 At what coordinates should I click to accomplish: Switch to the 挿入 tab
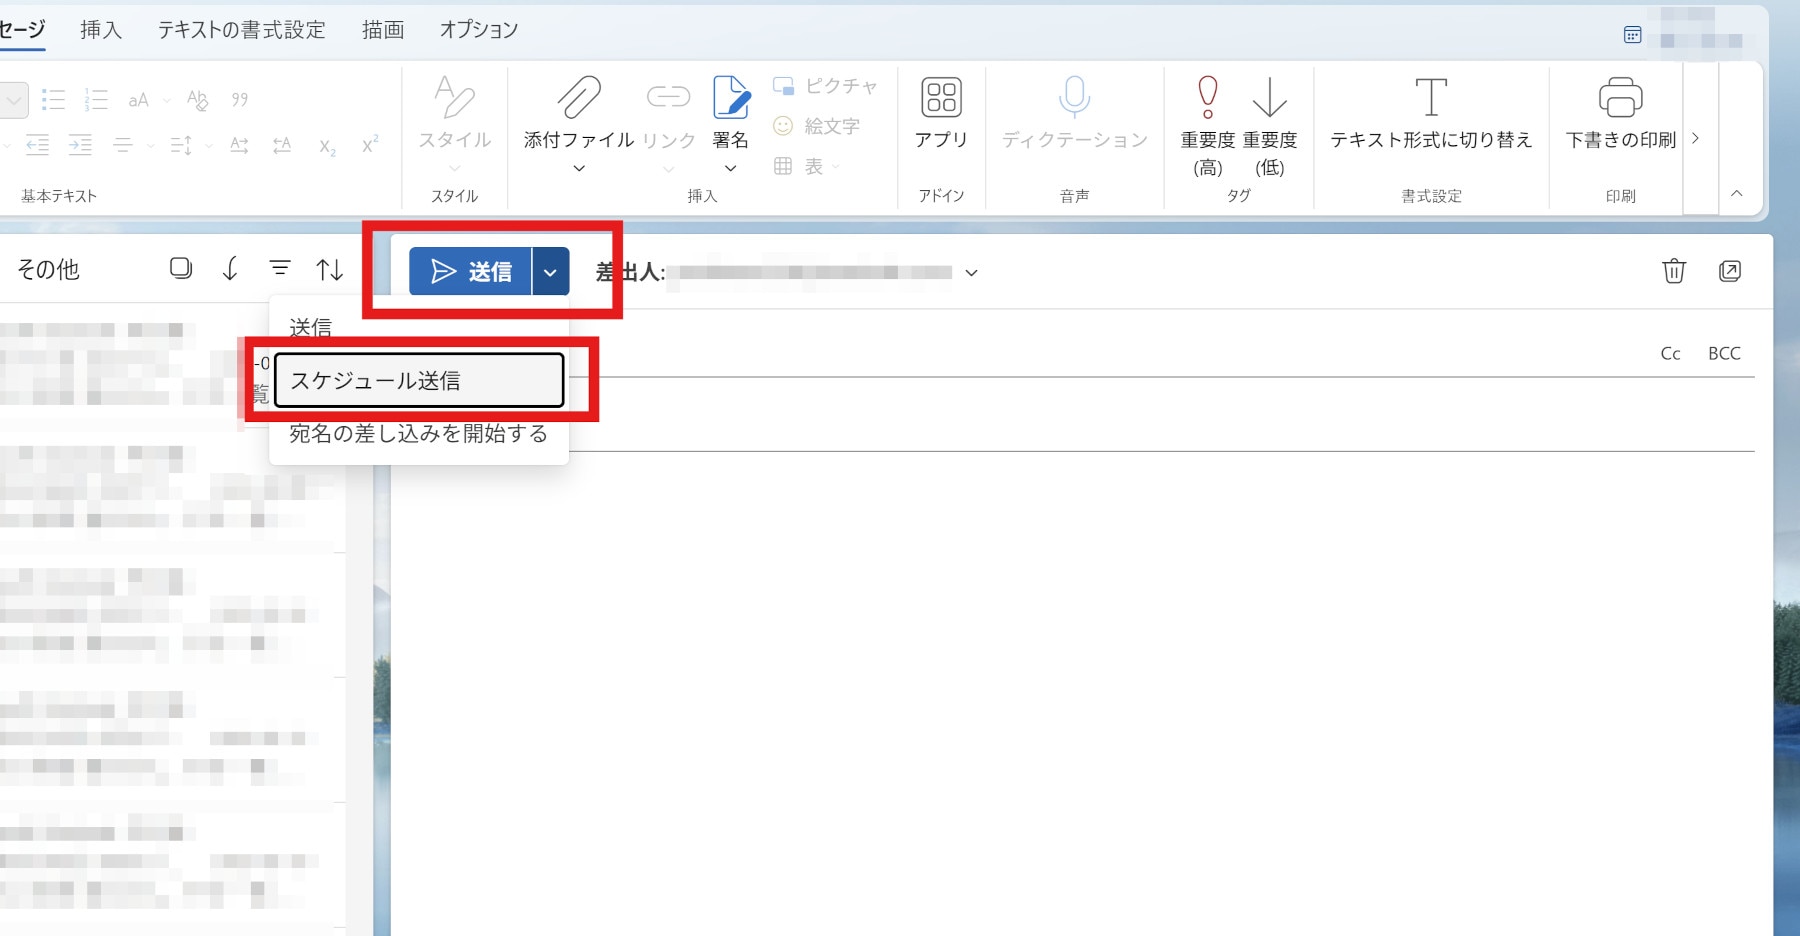pyautogui.click(x=101, y=30)
